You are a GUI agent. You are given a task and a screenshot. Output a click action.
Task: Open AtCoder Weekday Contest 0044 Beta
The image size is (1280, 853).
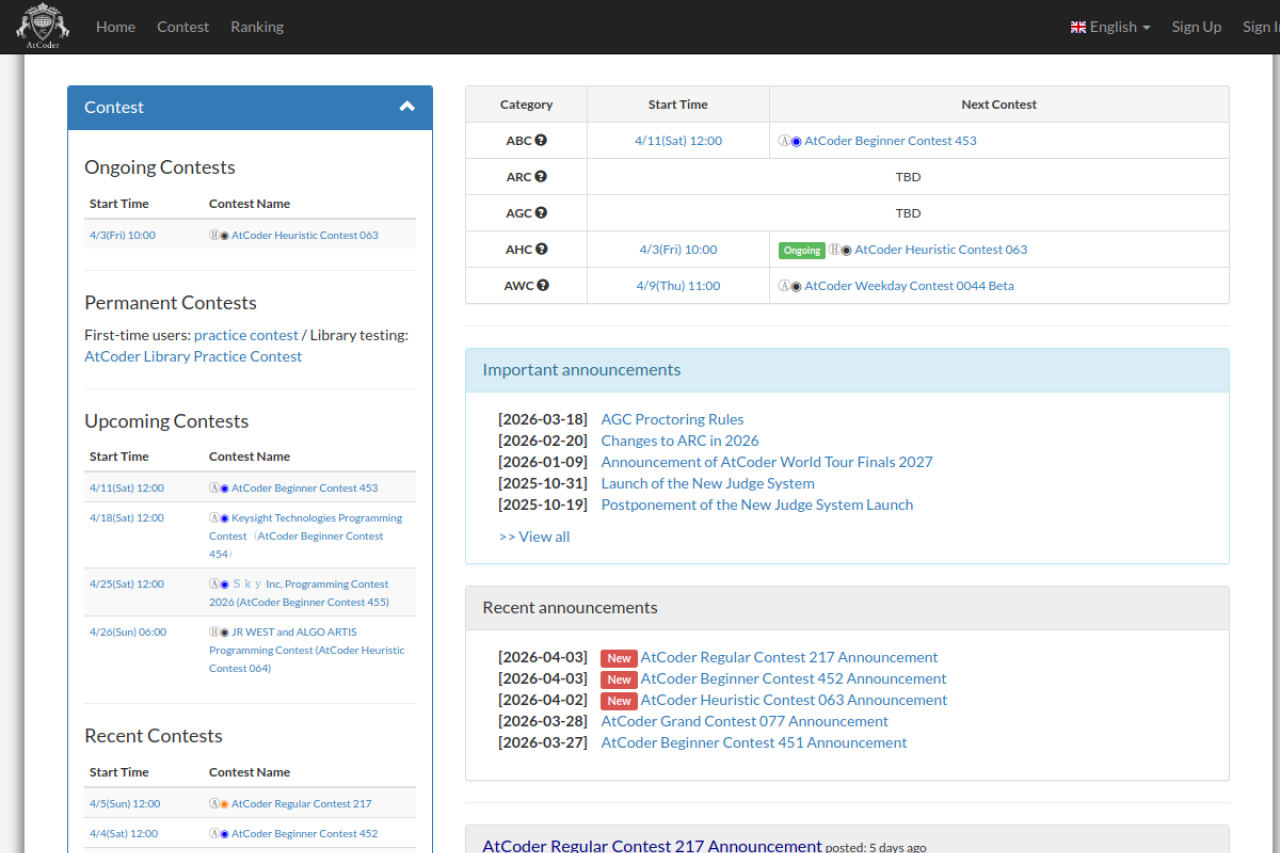click(x=909, y=286)
